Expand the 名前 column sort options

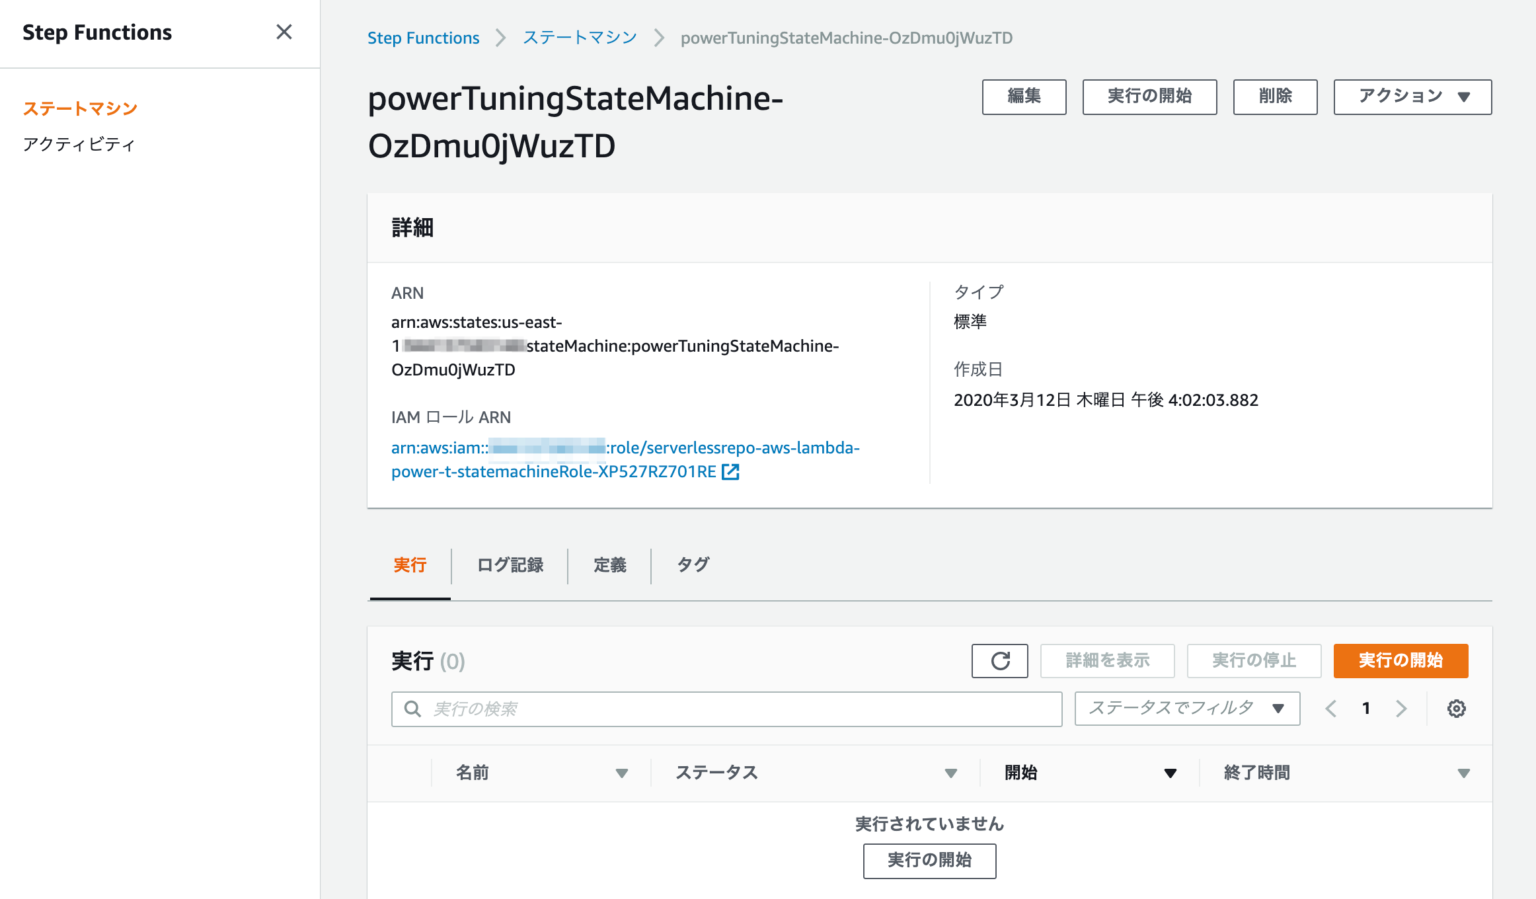(x=622, y=772)
